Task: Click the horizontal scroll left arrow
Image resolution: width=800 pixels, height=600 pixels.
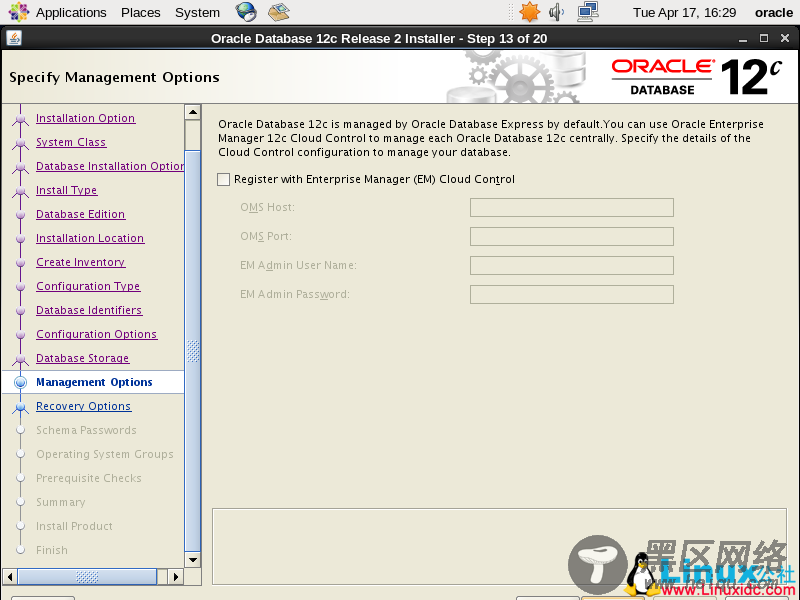Action: click(x=10, y=577)
